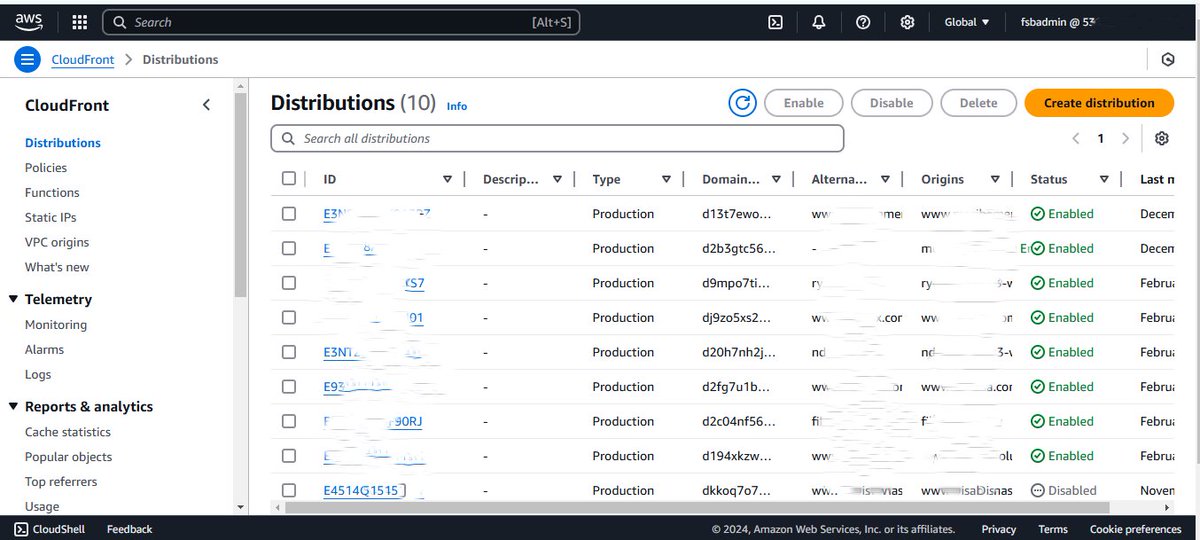This screenshot has width=1200, height=540.
Task: Open Functions in the side menu
Action: click(x=52, y=192)
